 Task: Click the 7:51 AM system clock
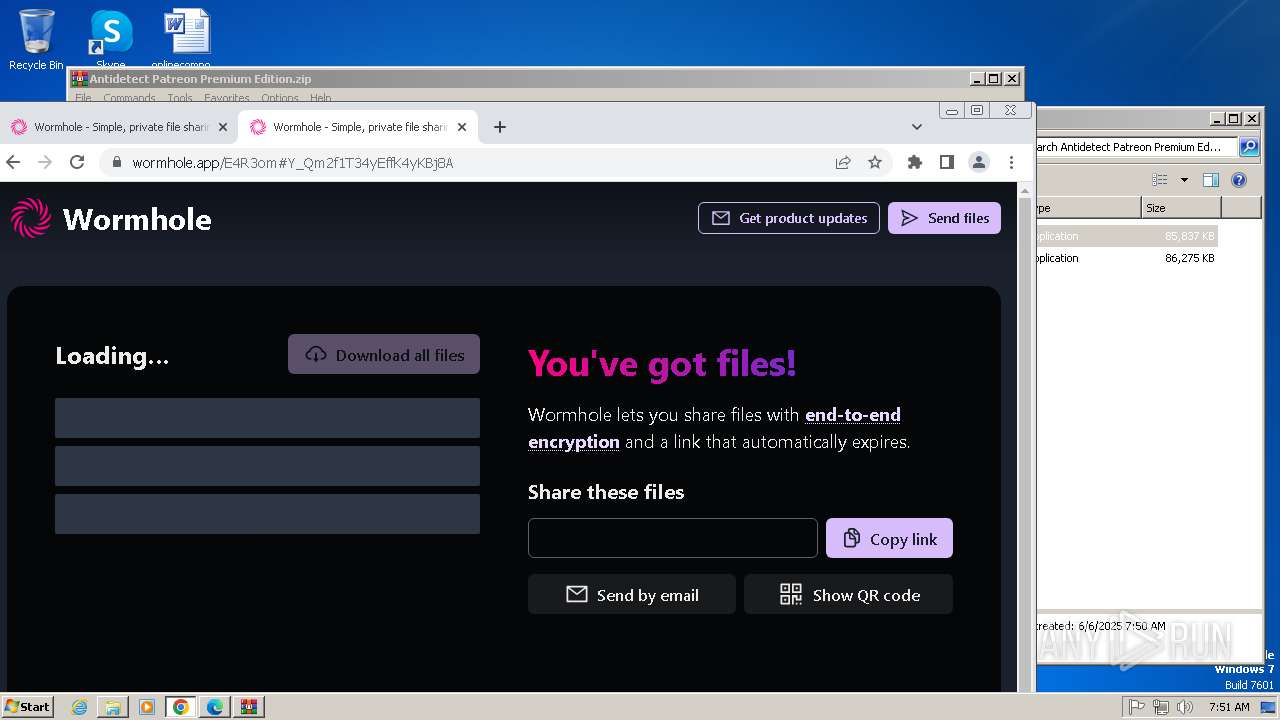(1229, 707)
